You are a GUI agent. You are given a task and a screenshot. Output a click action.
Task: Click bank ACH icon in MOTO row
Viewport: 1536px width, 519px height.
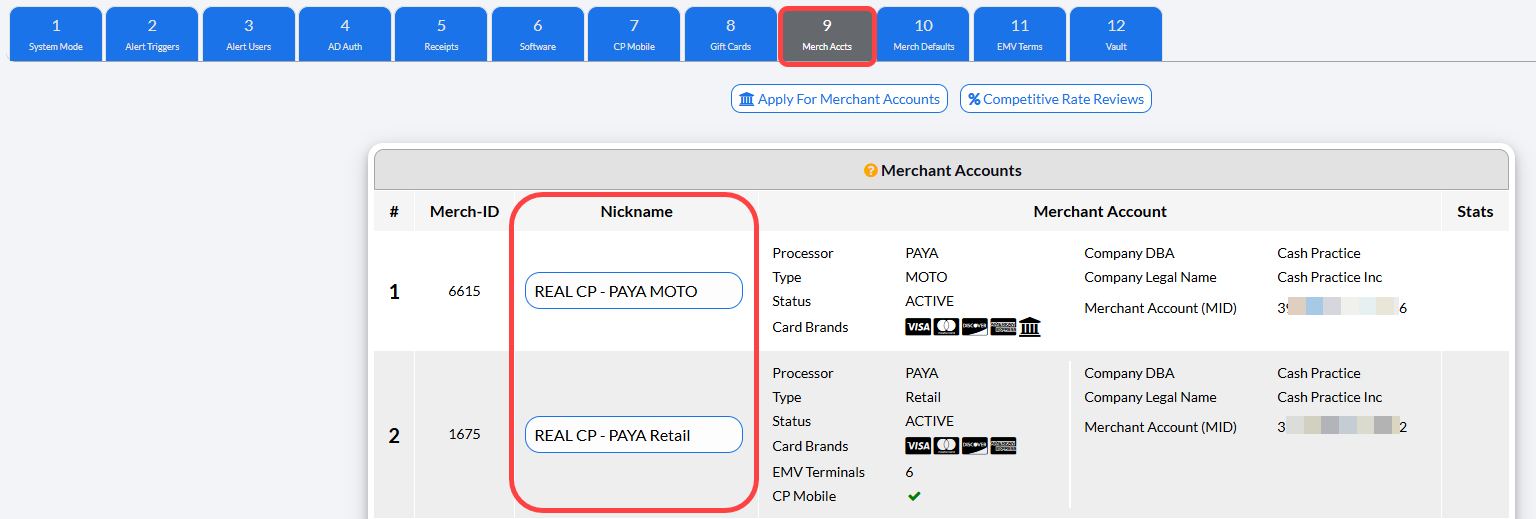[1030, 327]
